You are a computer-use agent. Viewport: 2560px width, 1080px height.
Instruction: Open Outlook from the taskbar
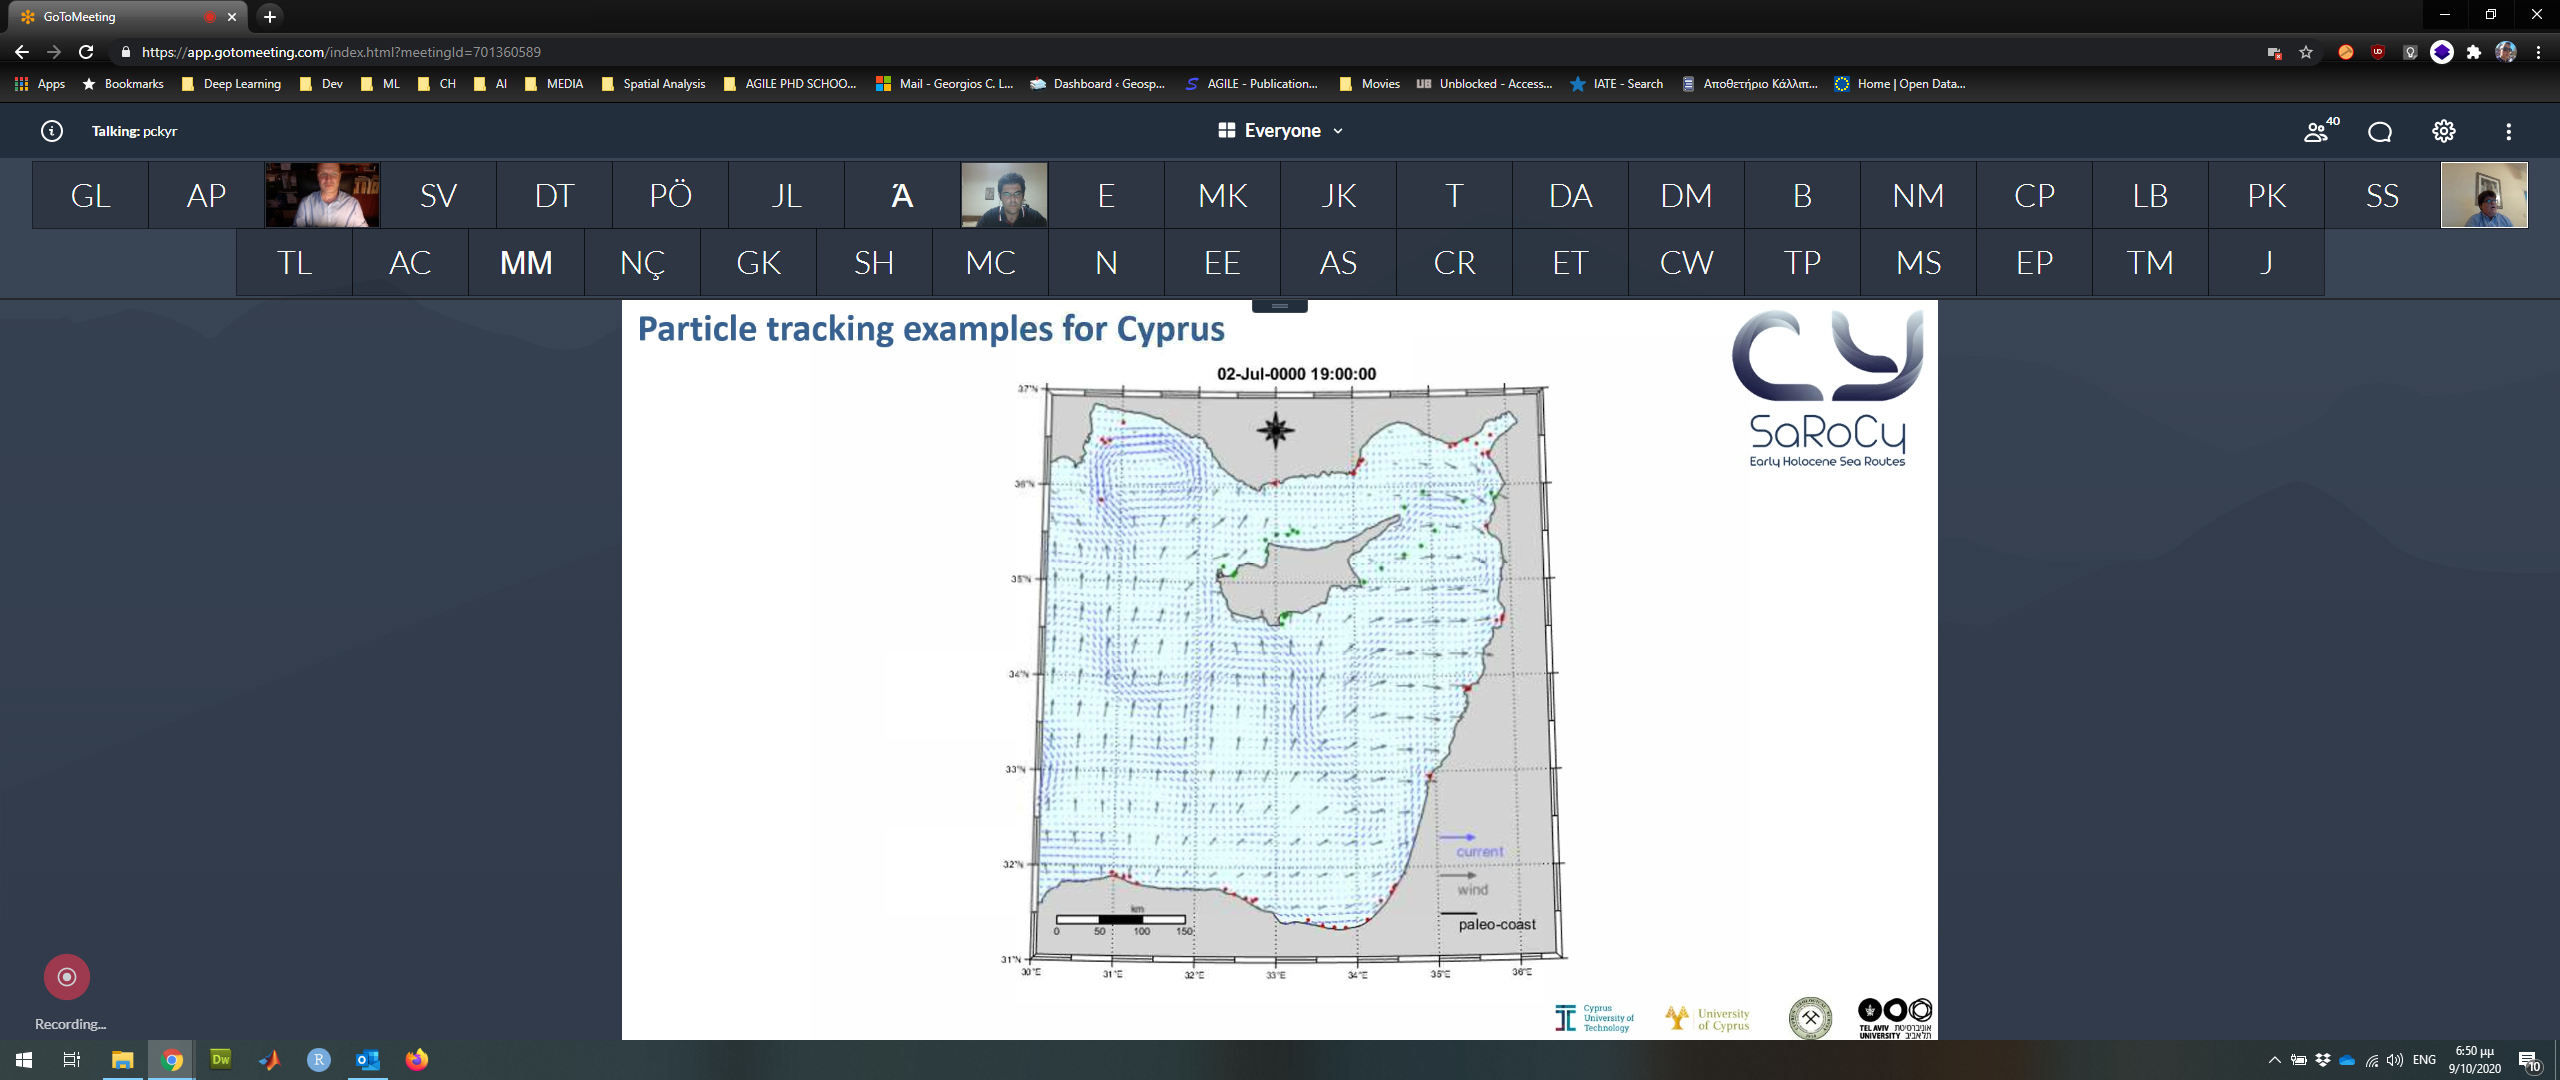tap(367, 1060)
